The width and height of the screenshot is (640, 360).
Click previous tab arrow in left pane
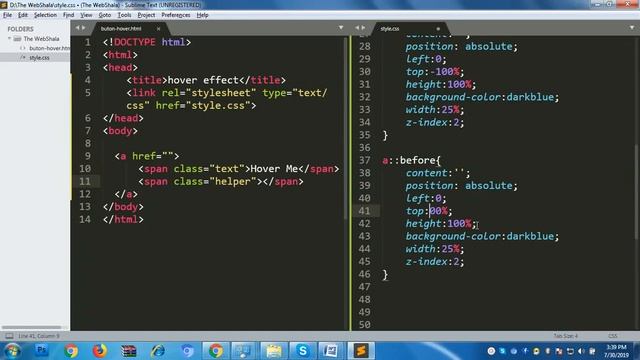(x=77, y=28)
